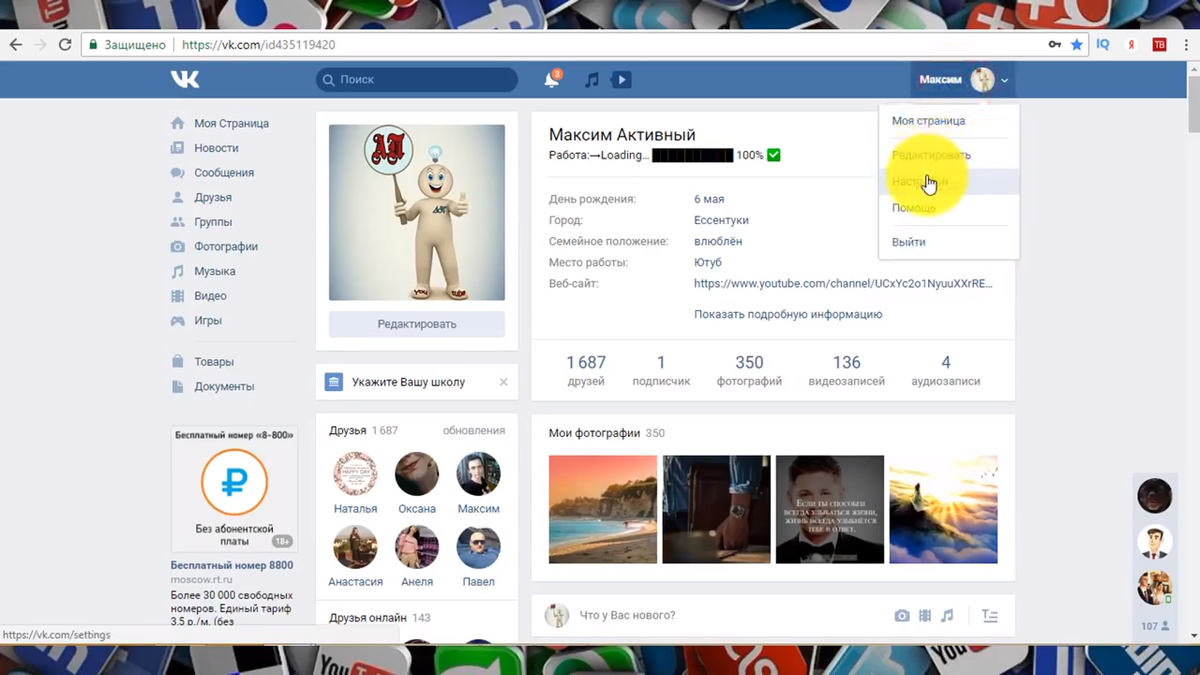Open the dark wristwatch photo thumbnail
This screenshot has width=1200, height=675.
pos(716,510)
